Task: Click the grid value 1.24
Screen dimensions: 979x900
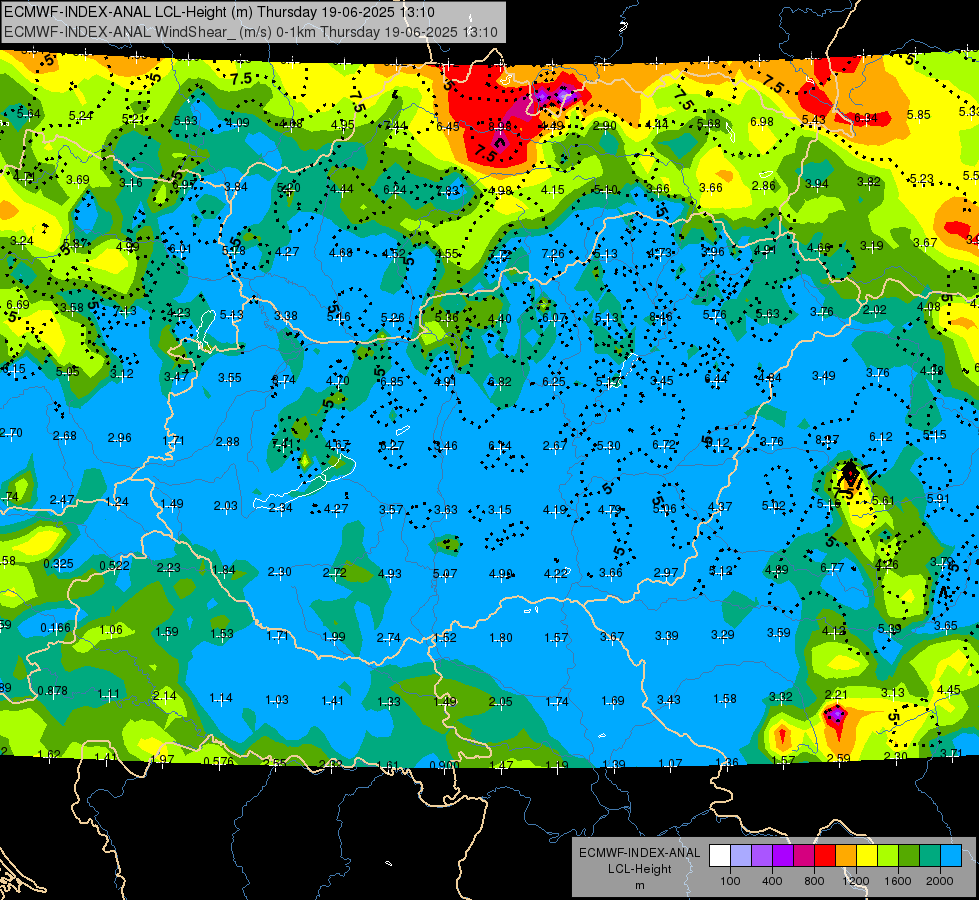Action: [117, 502]
